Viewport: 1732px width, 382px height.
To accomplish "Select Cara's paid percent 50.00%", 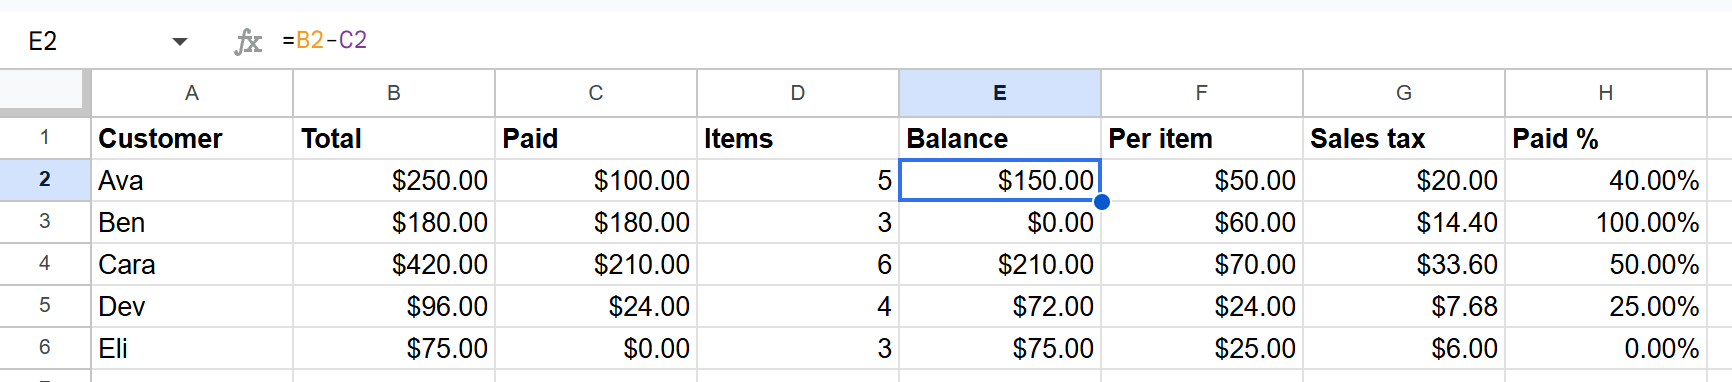I will pos(1606,264).
